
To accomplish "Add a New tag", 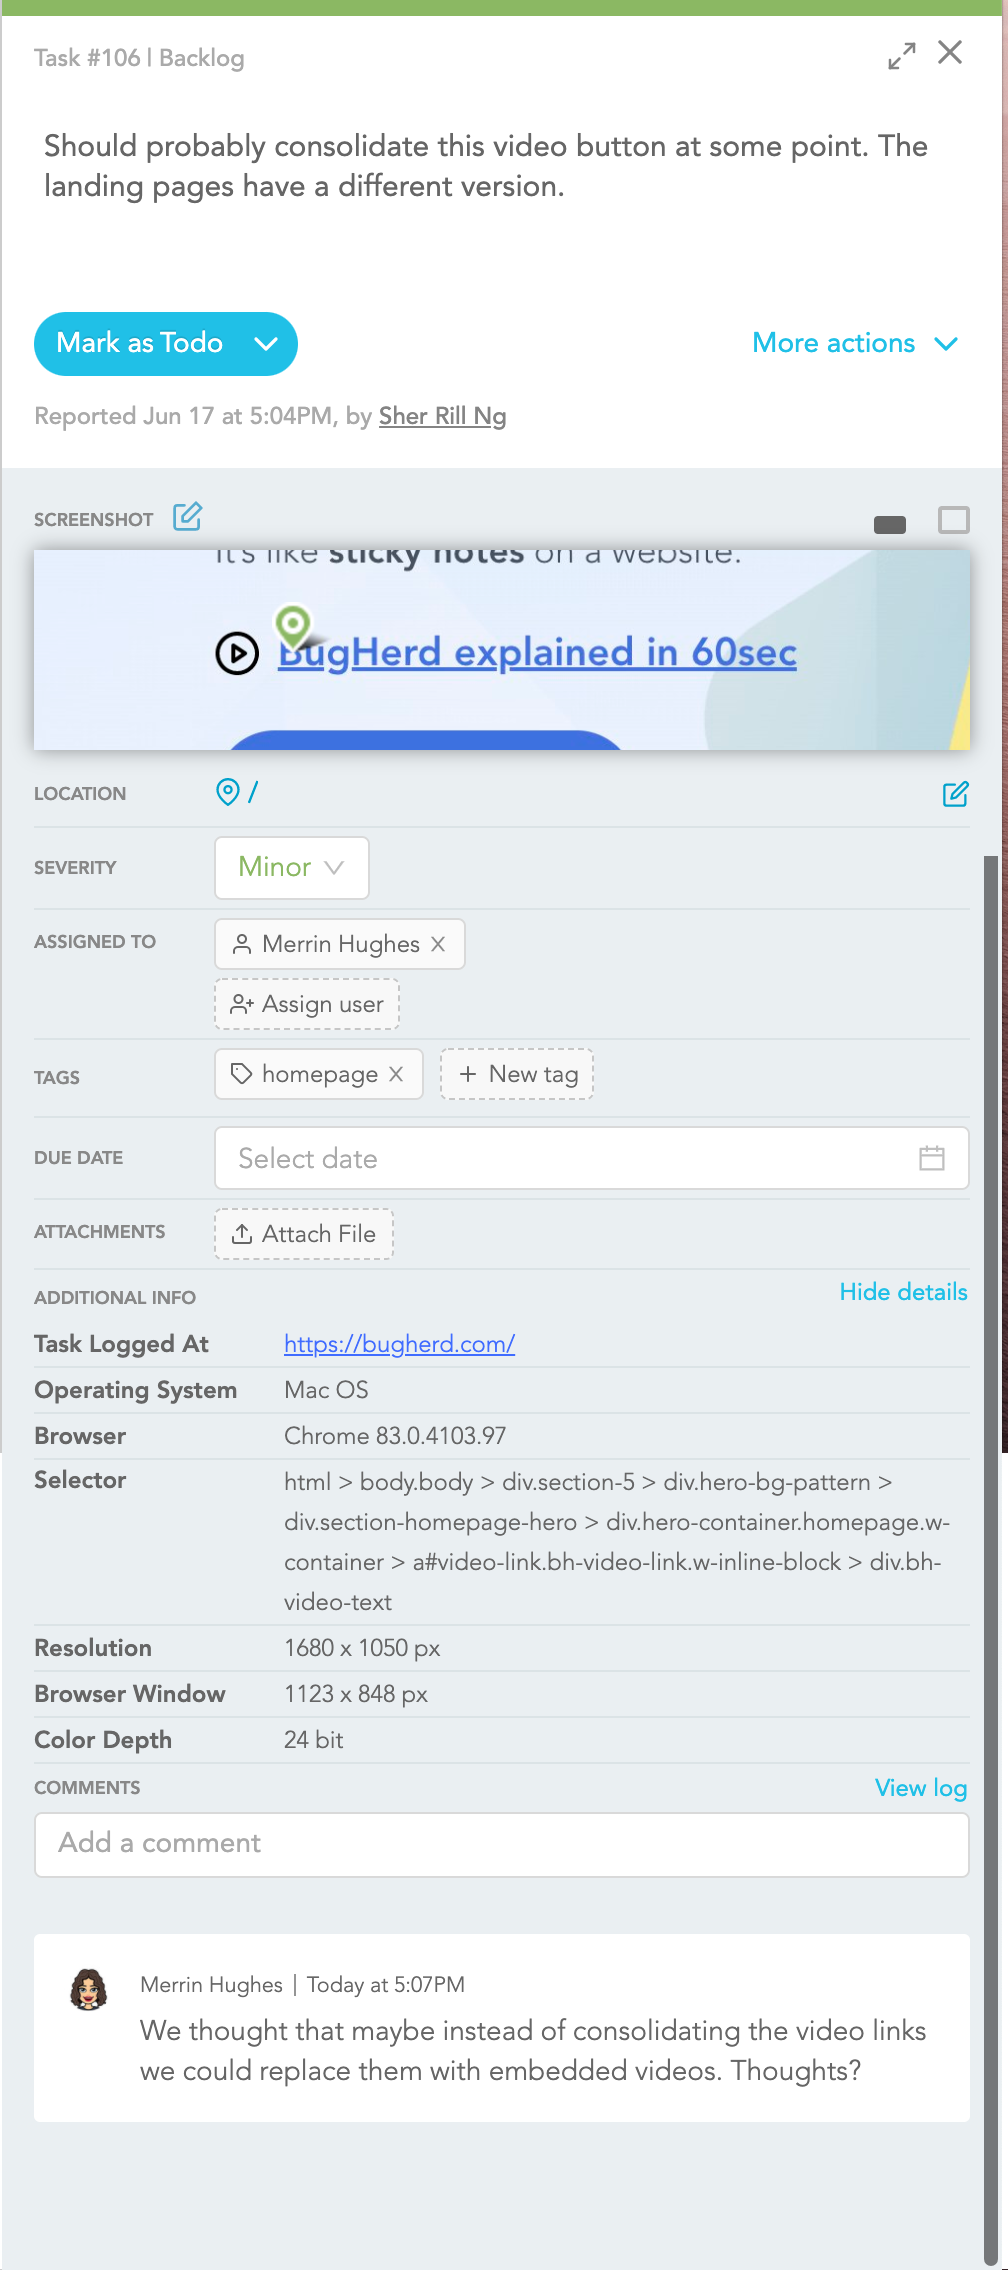I will click(517, 1074).
